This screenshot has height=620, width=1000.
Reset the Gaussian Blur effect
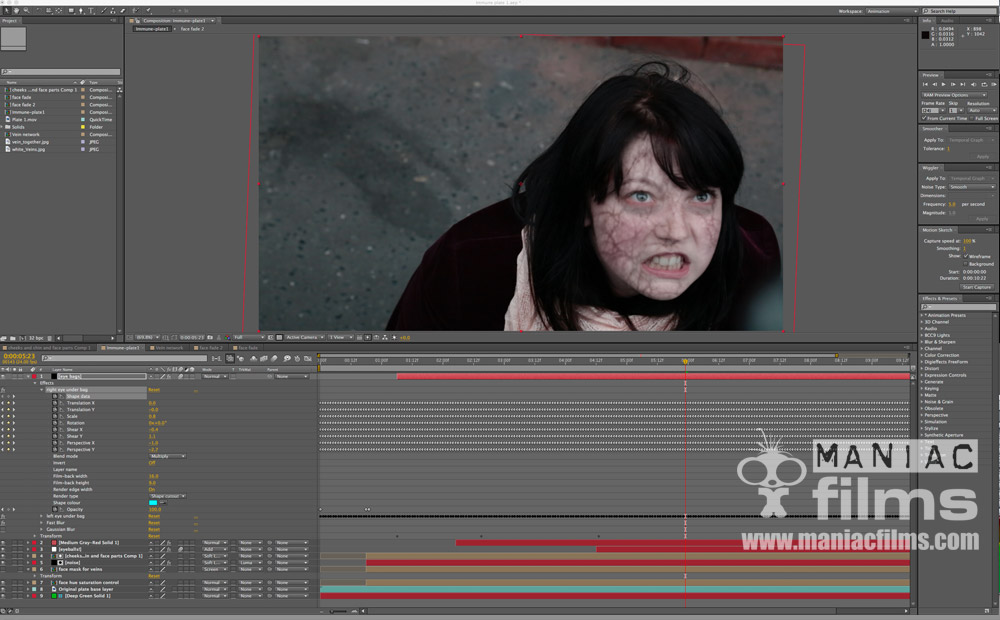[x=154, y=529]
